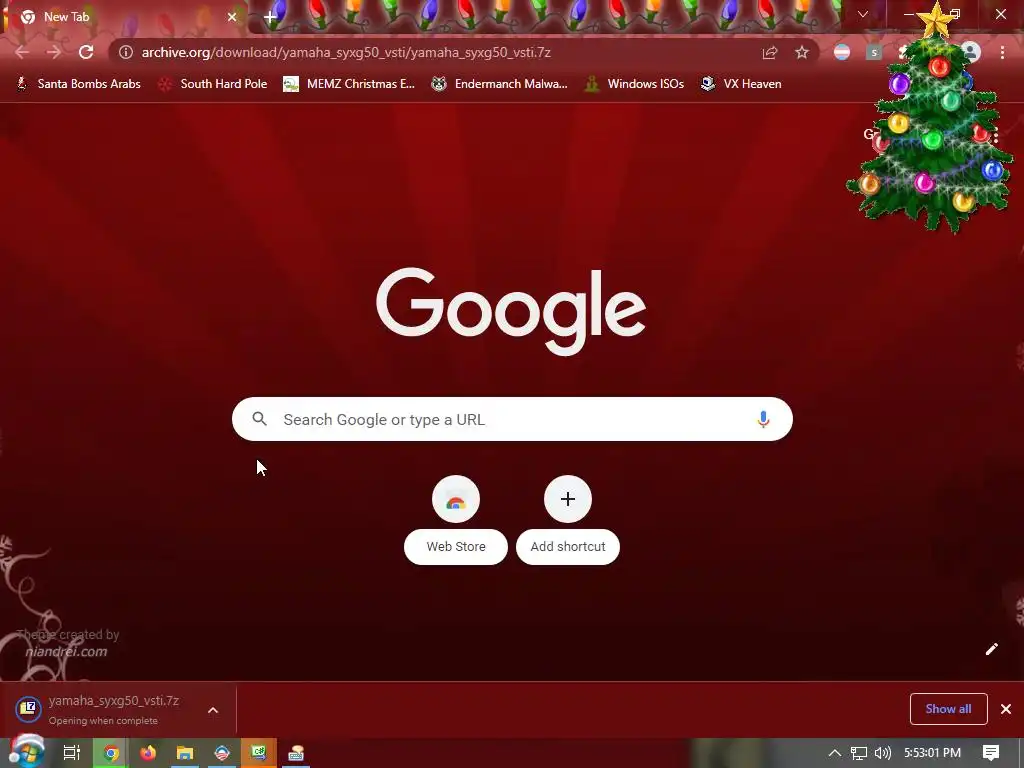Open the Action Center notifications icon
The height and width of the screenshot is (768, 1024).
[x=991, y=753]
